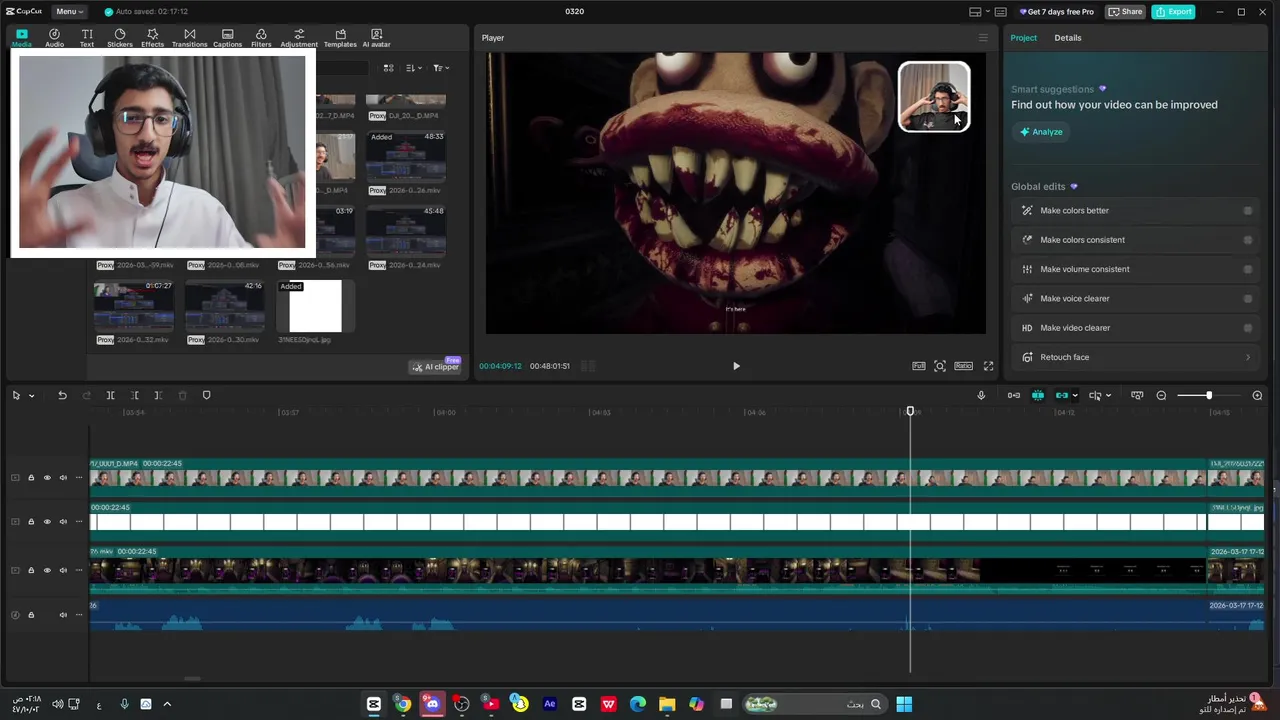This screenshot has width=1280, height=720.
Task: Open the AI avatar panel
Action: tap(376, 38)
